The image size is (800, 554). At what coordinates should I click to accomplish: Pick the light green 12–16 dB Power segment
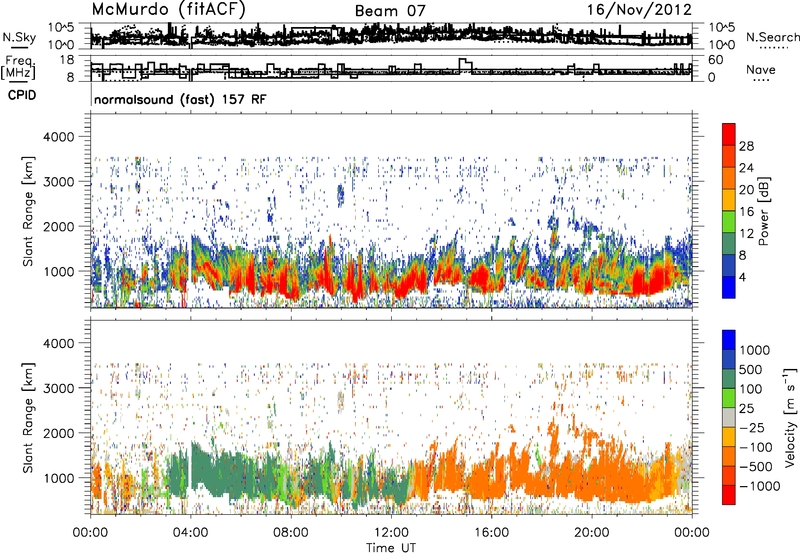729,222
